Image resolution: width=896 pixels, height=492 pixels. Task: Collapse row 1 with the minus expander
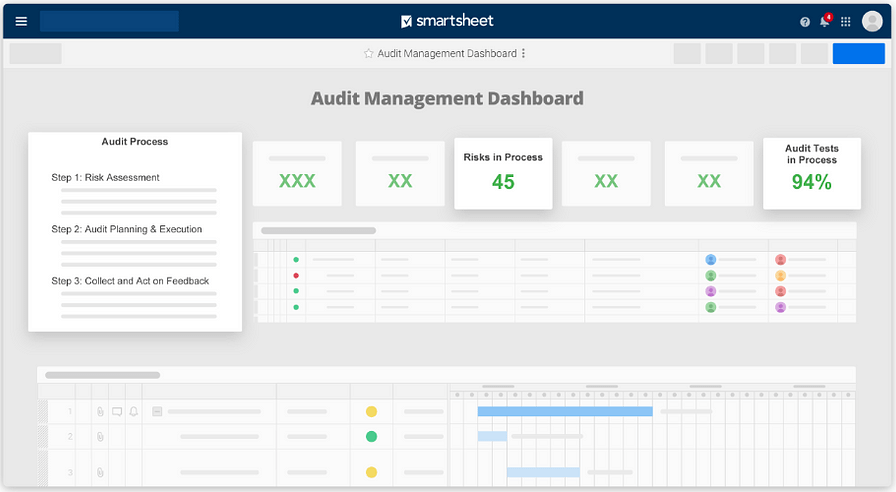click(x=157, y=411)
